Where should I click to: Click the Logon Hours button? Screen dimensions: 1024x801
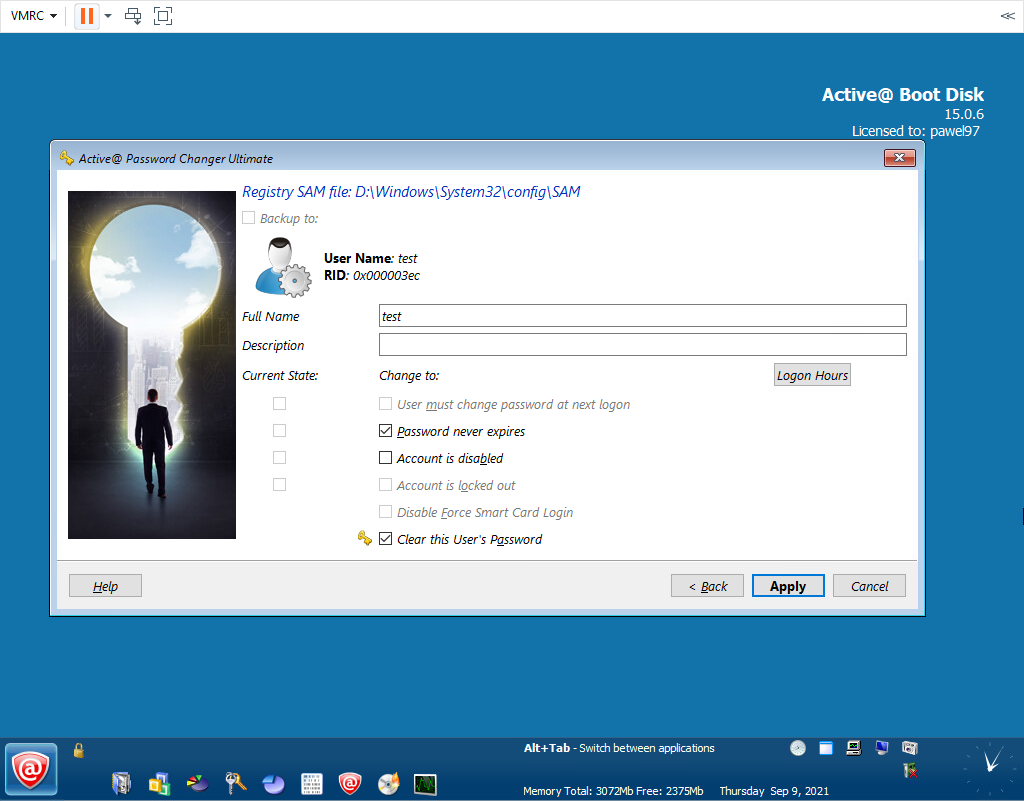[x=812, y=375]
